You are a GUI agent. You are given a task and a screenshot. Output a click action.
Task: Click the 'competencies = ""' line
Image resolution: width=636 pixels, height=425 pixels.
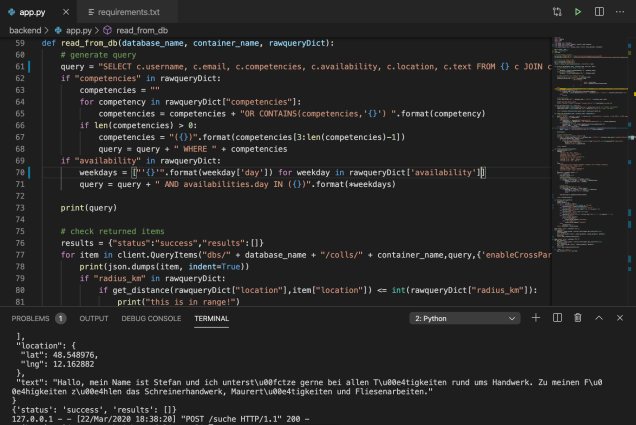120,90
